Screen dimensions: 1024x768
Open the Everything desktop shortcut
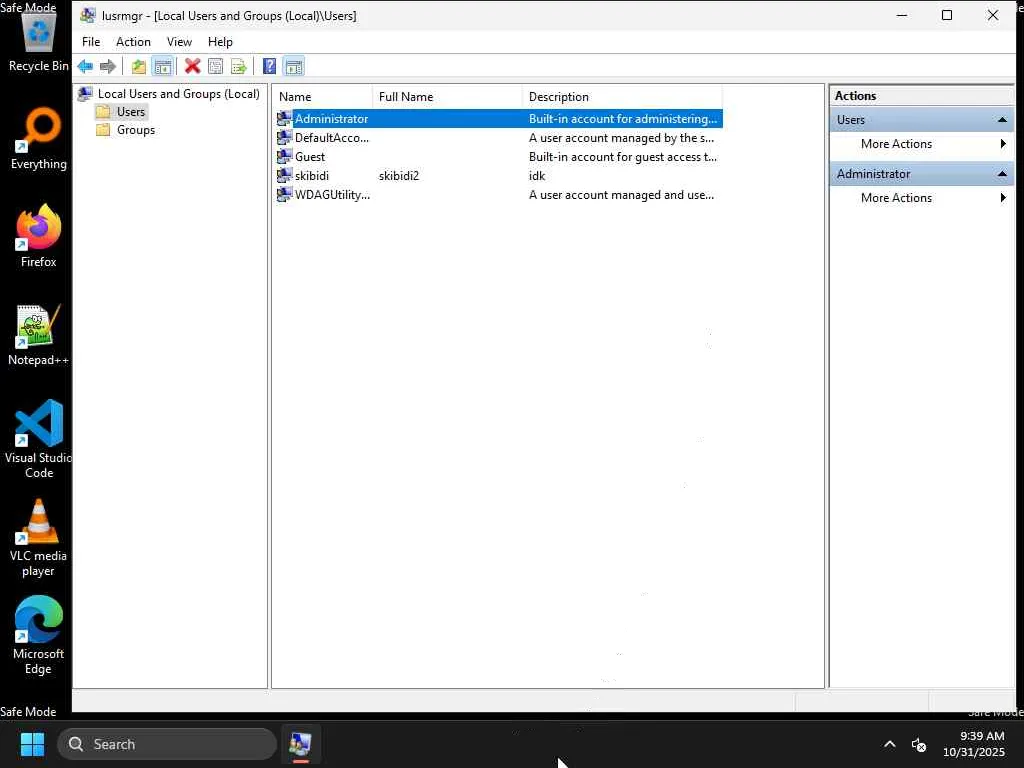[x=38, y=138]
